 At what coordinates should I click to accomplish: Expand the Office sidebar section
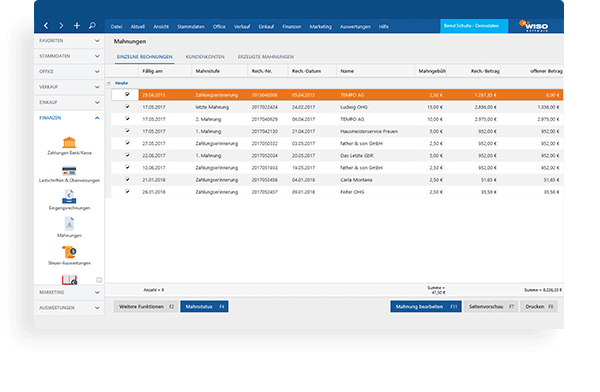click(x=69, y=72)
